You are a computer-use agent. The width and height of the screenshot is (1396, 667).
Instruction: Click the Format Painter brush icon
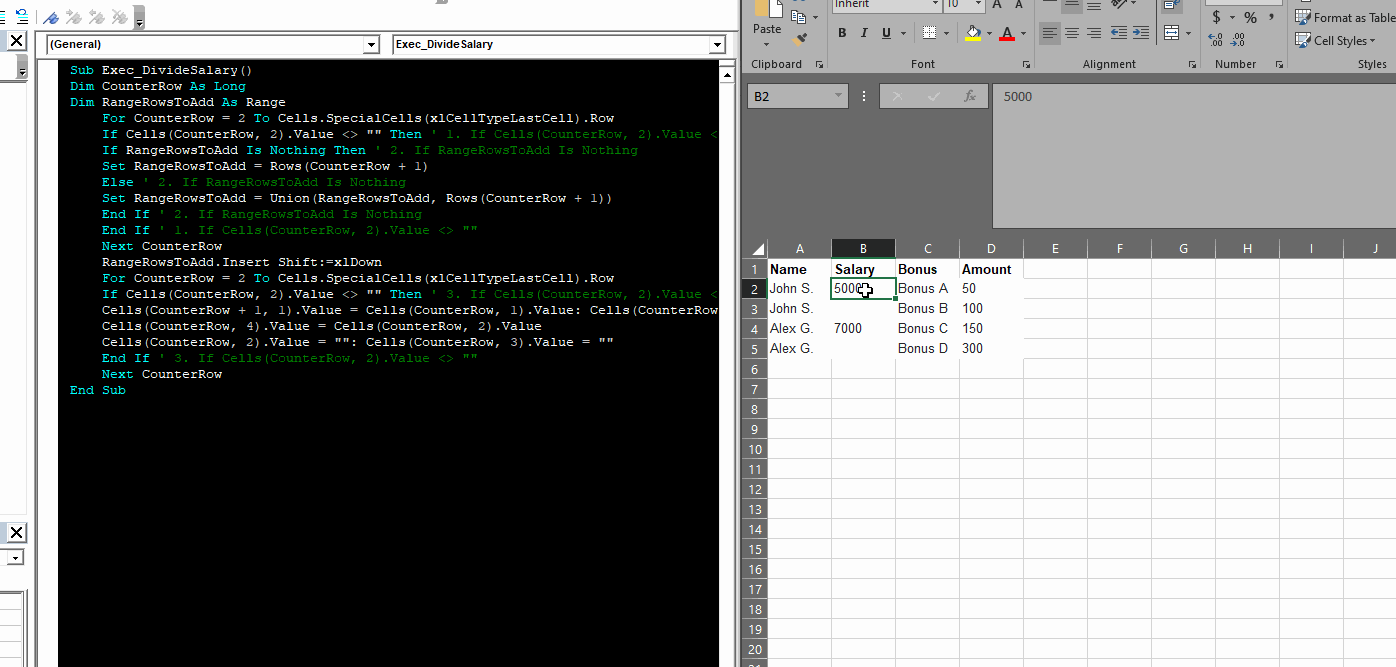pos(798,39)
